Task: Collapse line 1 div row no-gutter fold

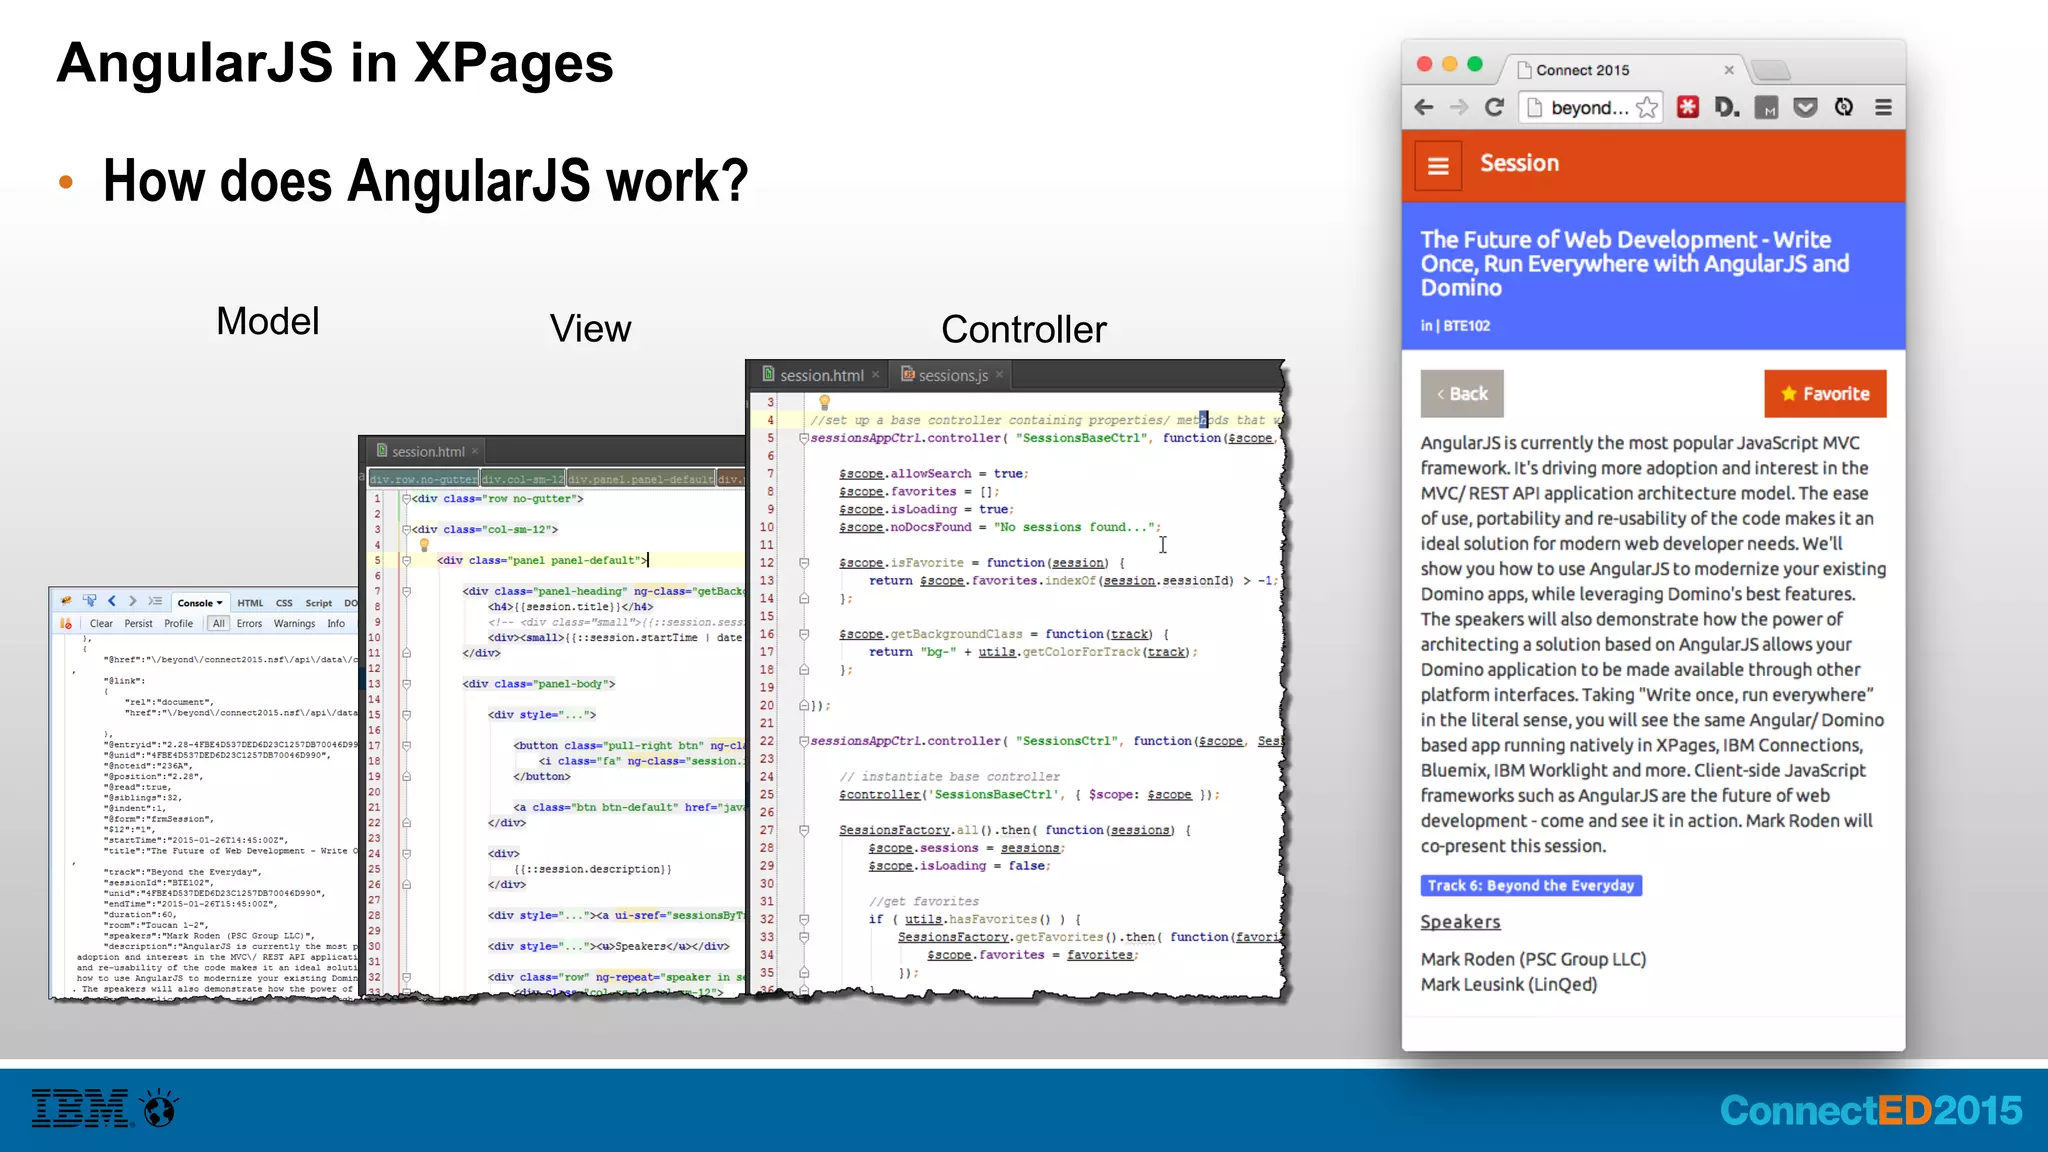Action: tap(406, 498)
